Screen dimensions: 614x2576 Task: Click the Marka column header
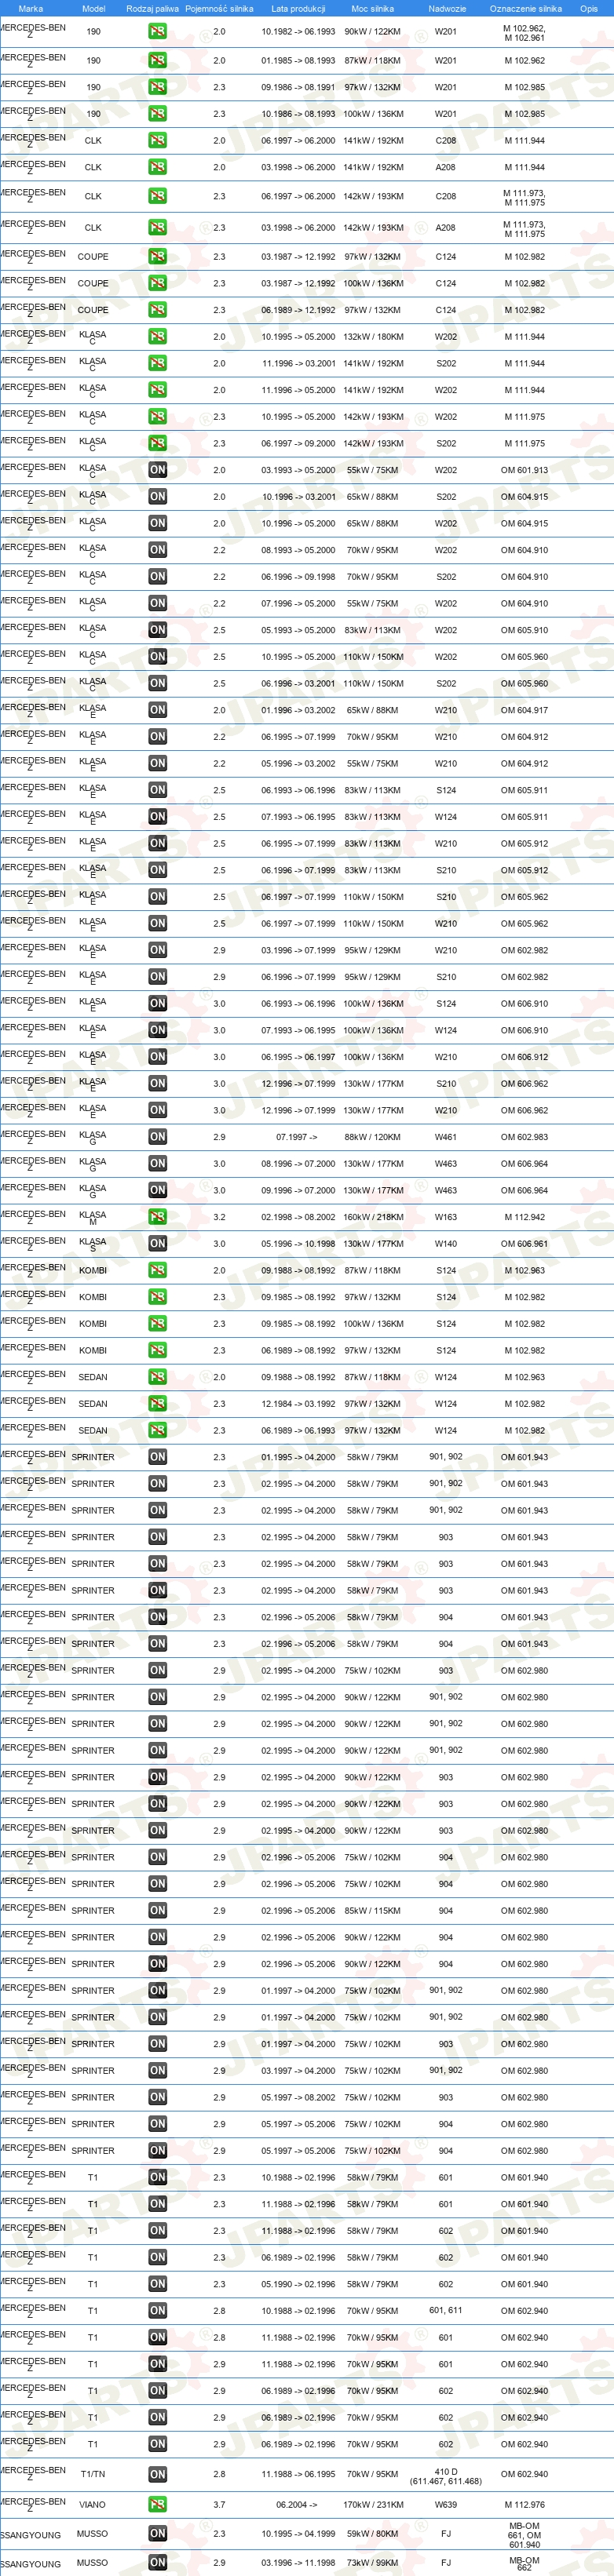31,8
